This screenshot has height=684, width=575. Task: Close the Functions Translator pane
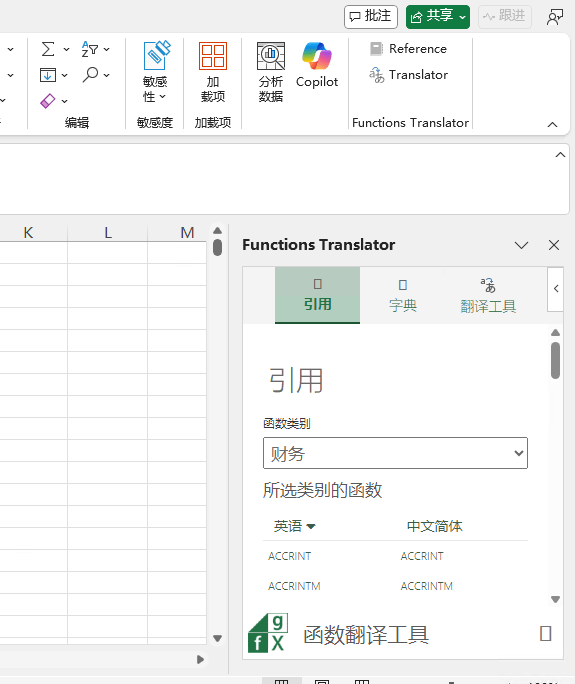tap(554, 245)
